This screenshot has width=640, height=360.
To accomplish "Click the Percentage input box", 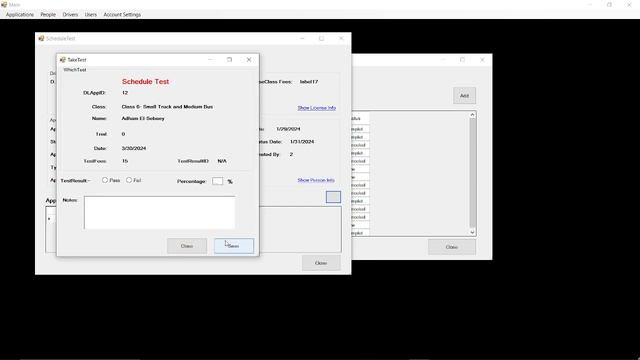I will [218, 181].
